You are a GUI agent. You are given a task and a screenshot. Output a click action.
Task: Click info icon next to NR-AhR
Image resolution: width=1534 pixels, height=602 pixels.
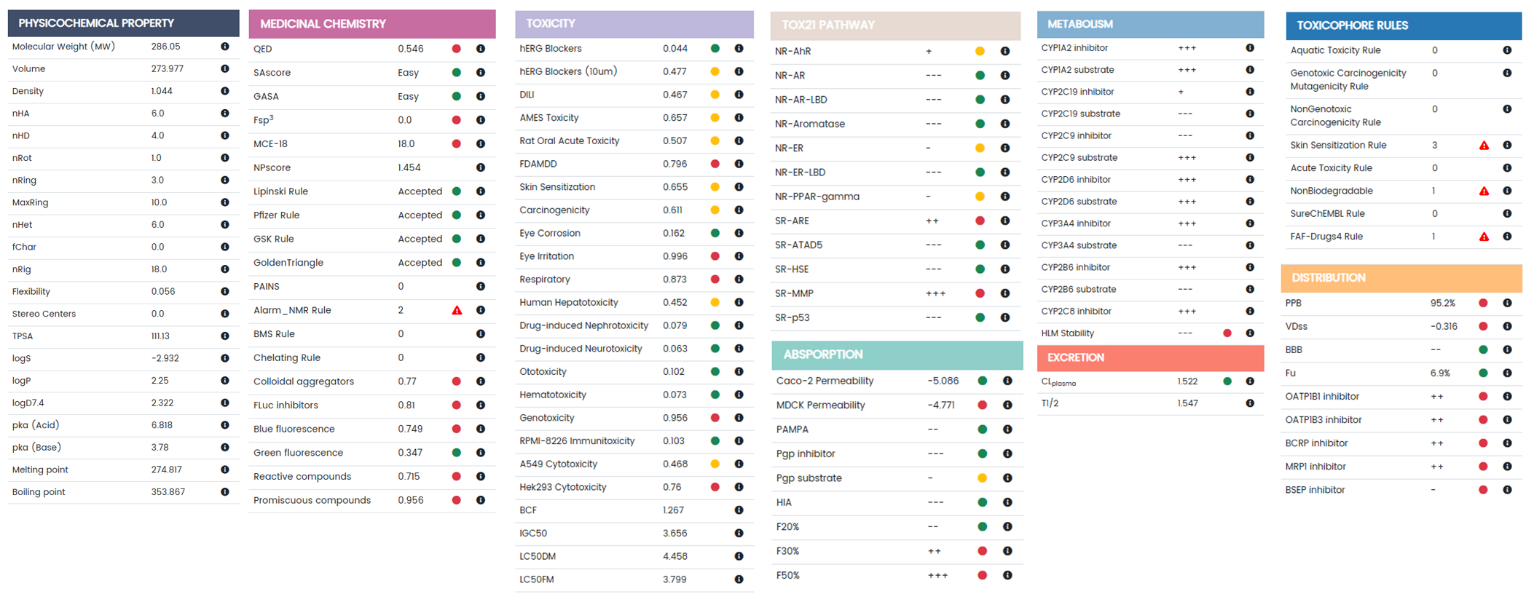1005,51
